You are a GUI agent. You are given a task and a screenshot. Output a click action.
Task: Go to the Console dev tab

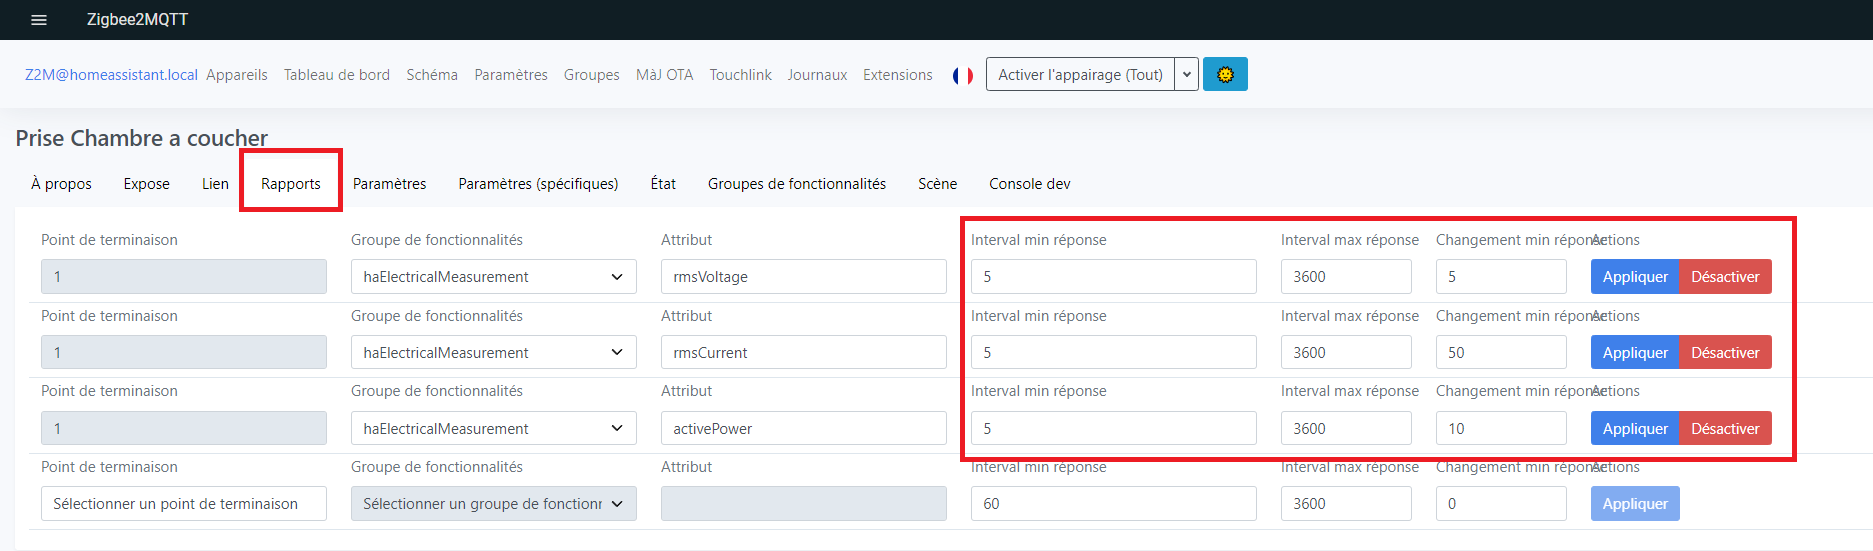1030,184
